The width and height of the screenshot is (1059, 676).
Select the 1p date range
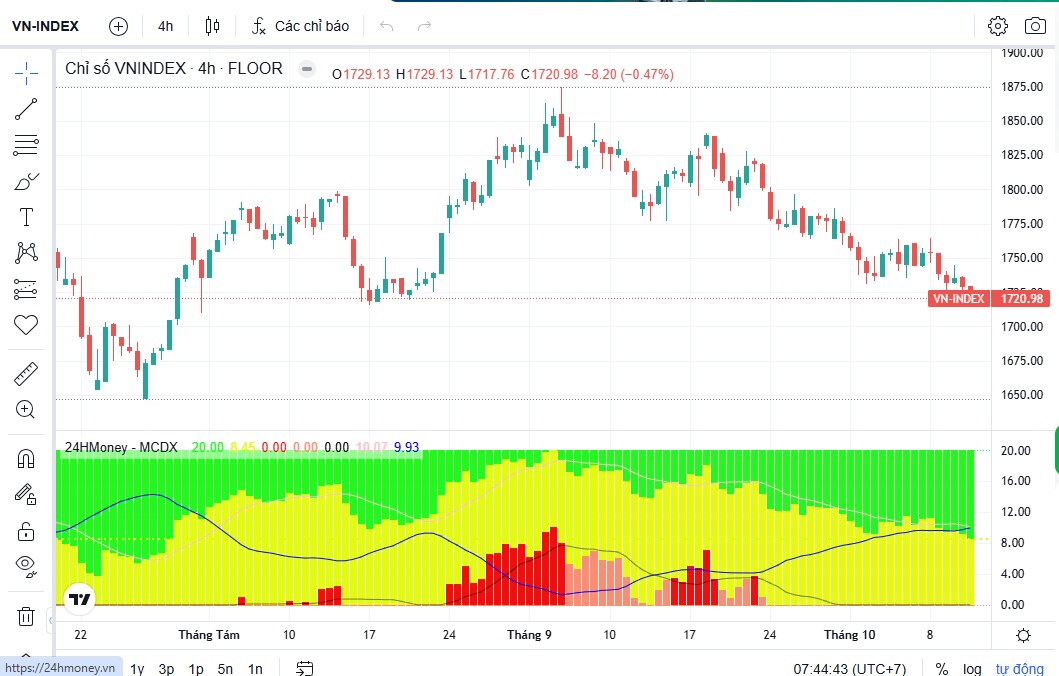click(x=196, y=669)
